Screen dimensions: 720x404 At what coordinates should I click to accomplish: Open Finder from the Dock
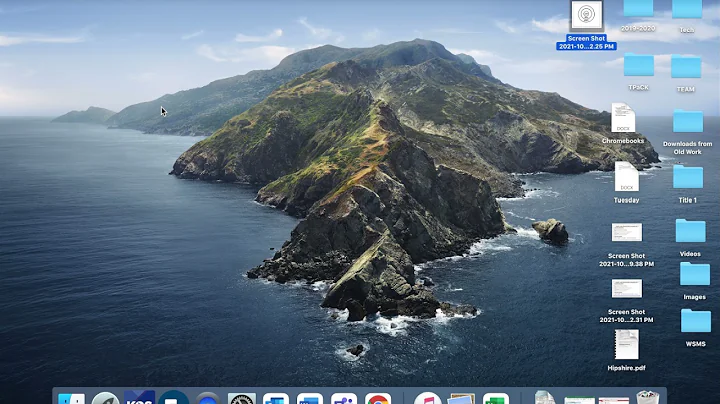(x=71, y=398)
